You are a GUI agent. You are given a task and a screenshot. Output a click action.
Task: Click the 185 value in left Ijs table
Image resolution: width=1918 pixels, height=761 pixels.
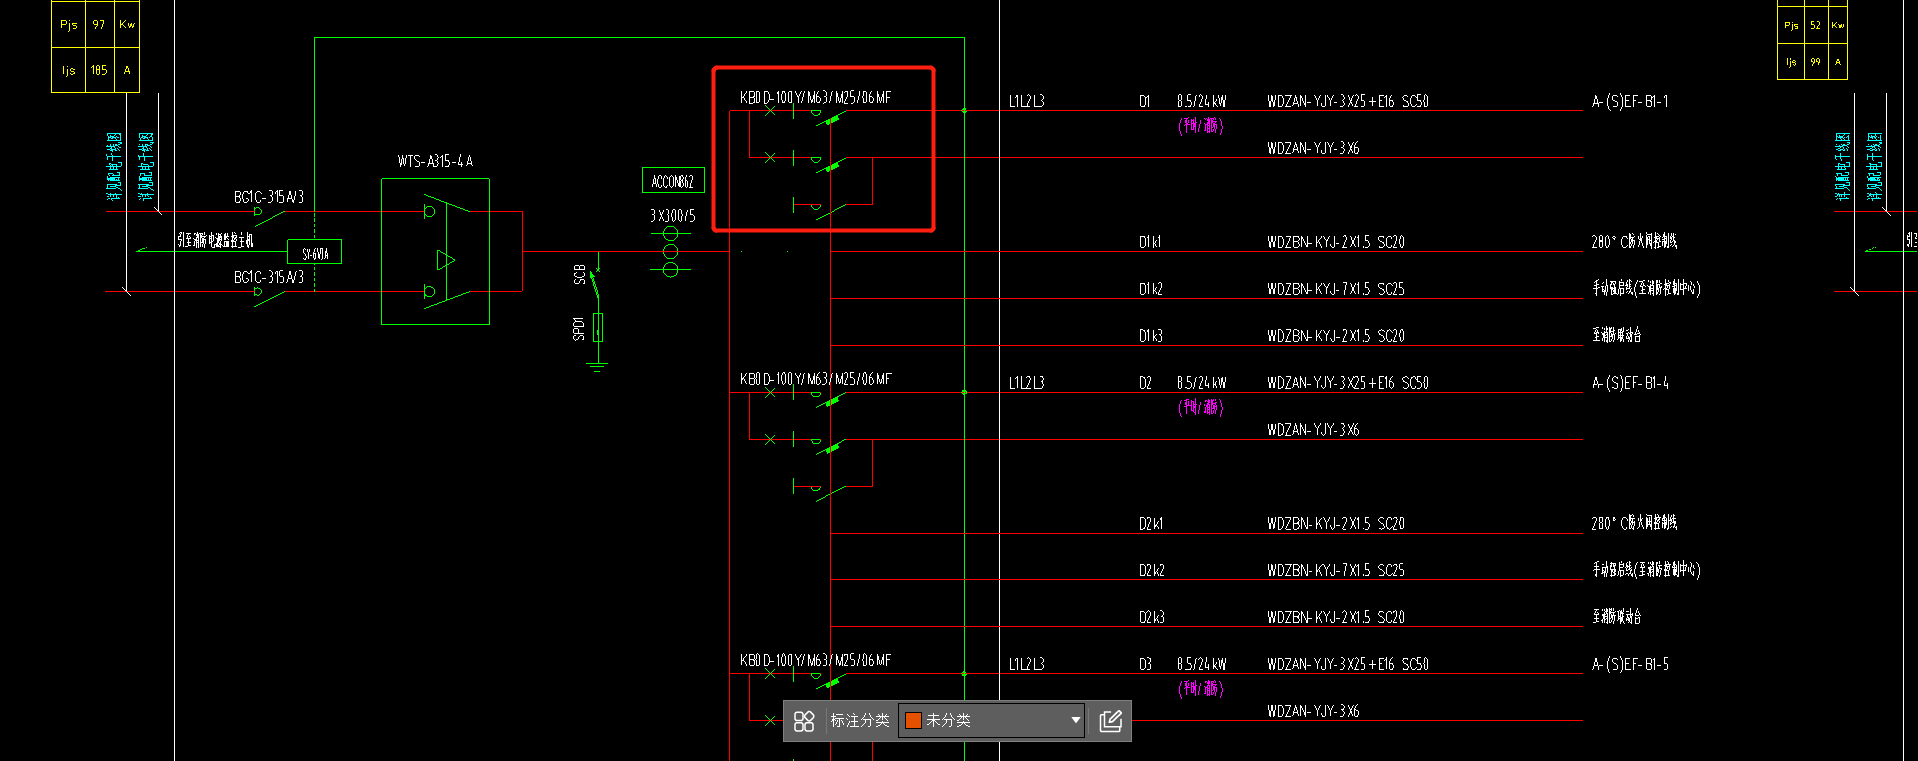pyautogui.click(x=99, y=70)
